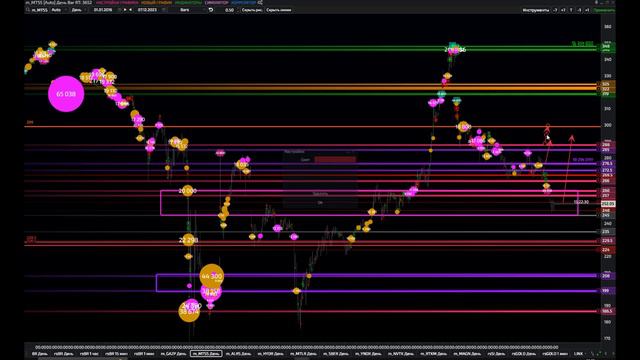The image size is (640, 360).
Task: Click the orange 322 price level label
Action: pos(607,89)
